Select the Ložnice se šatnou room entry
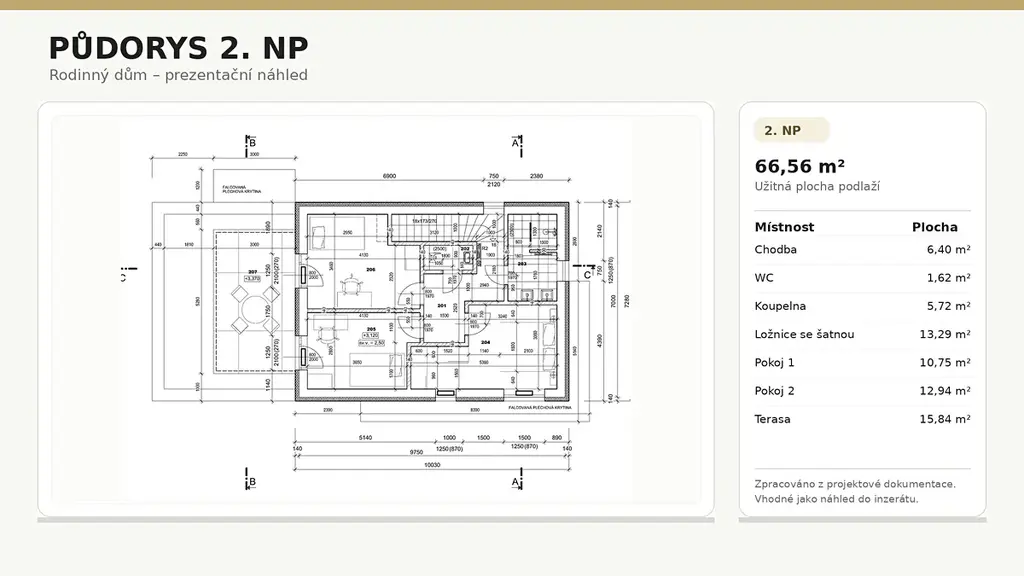Viewport: 1024px width, 576px height. (x=862, y=334)
